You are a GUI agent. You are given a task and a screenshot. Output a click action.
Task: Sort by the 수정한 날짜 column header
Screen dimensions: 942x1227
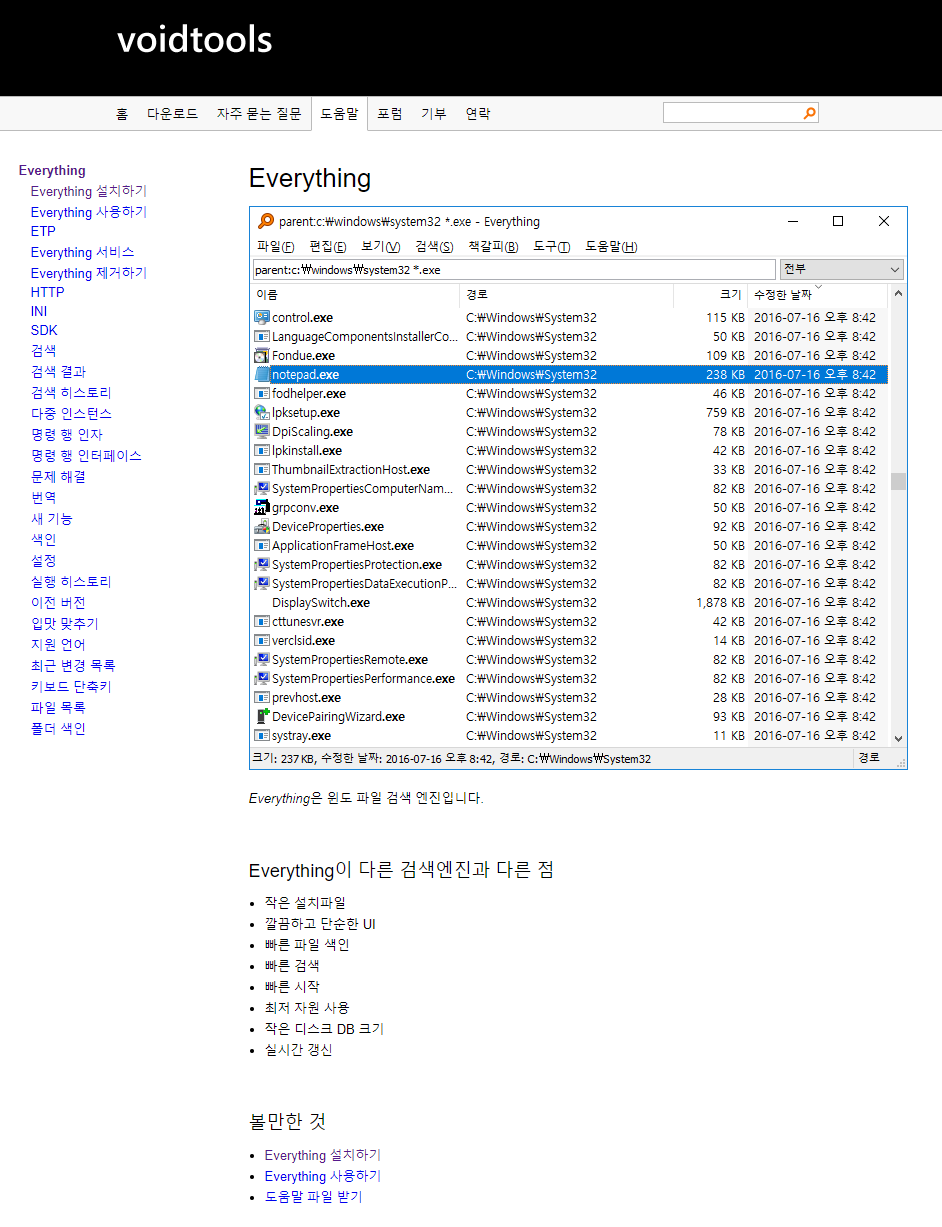pos(817,294)
